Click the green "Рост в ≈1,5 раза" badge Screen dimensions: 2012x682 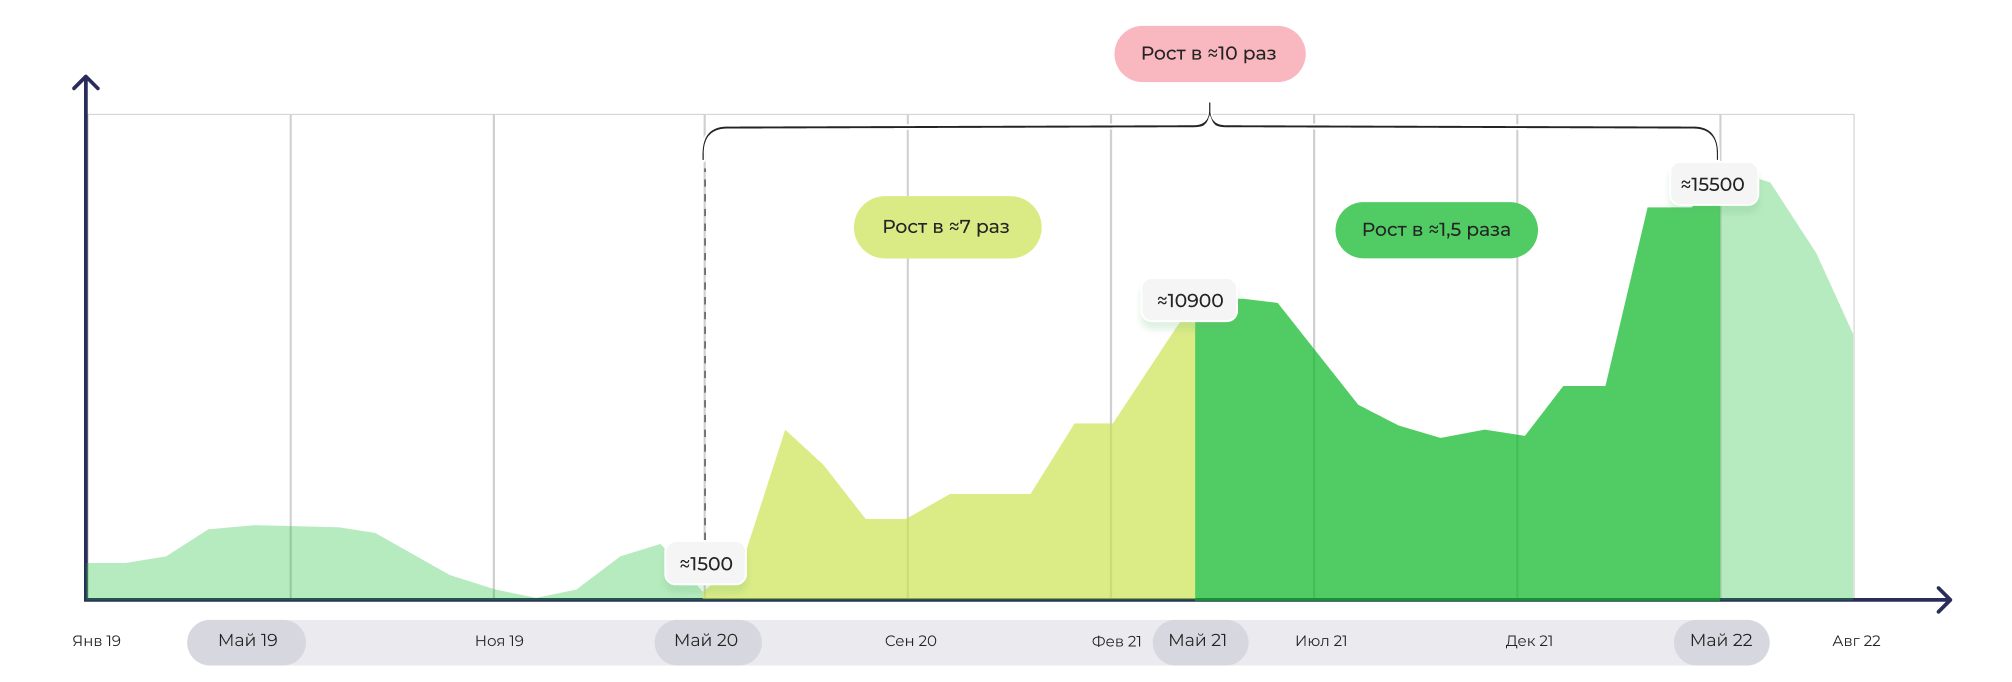1436,230
